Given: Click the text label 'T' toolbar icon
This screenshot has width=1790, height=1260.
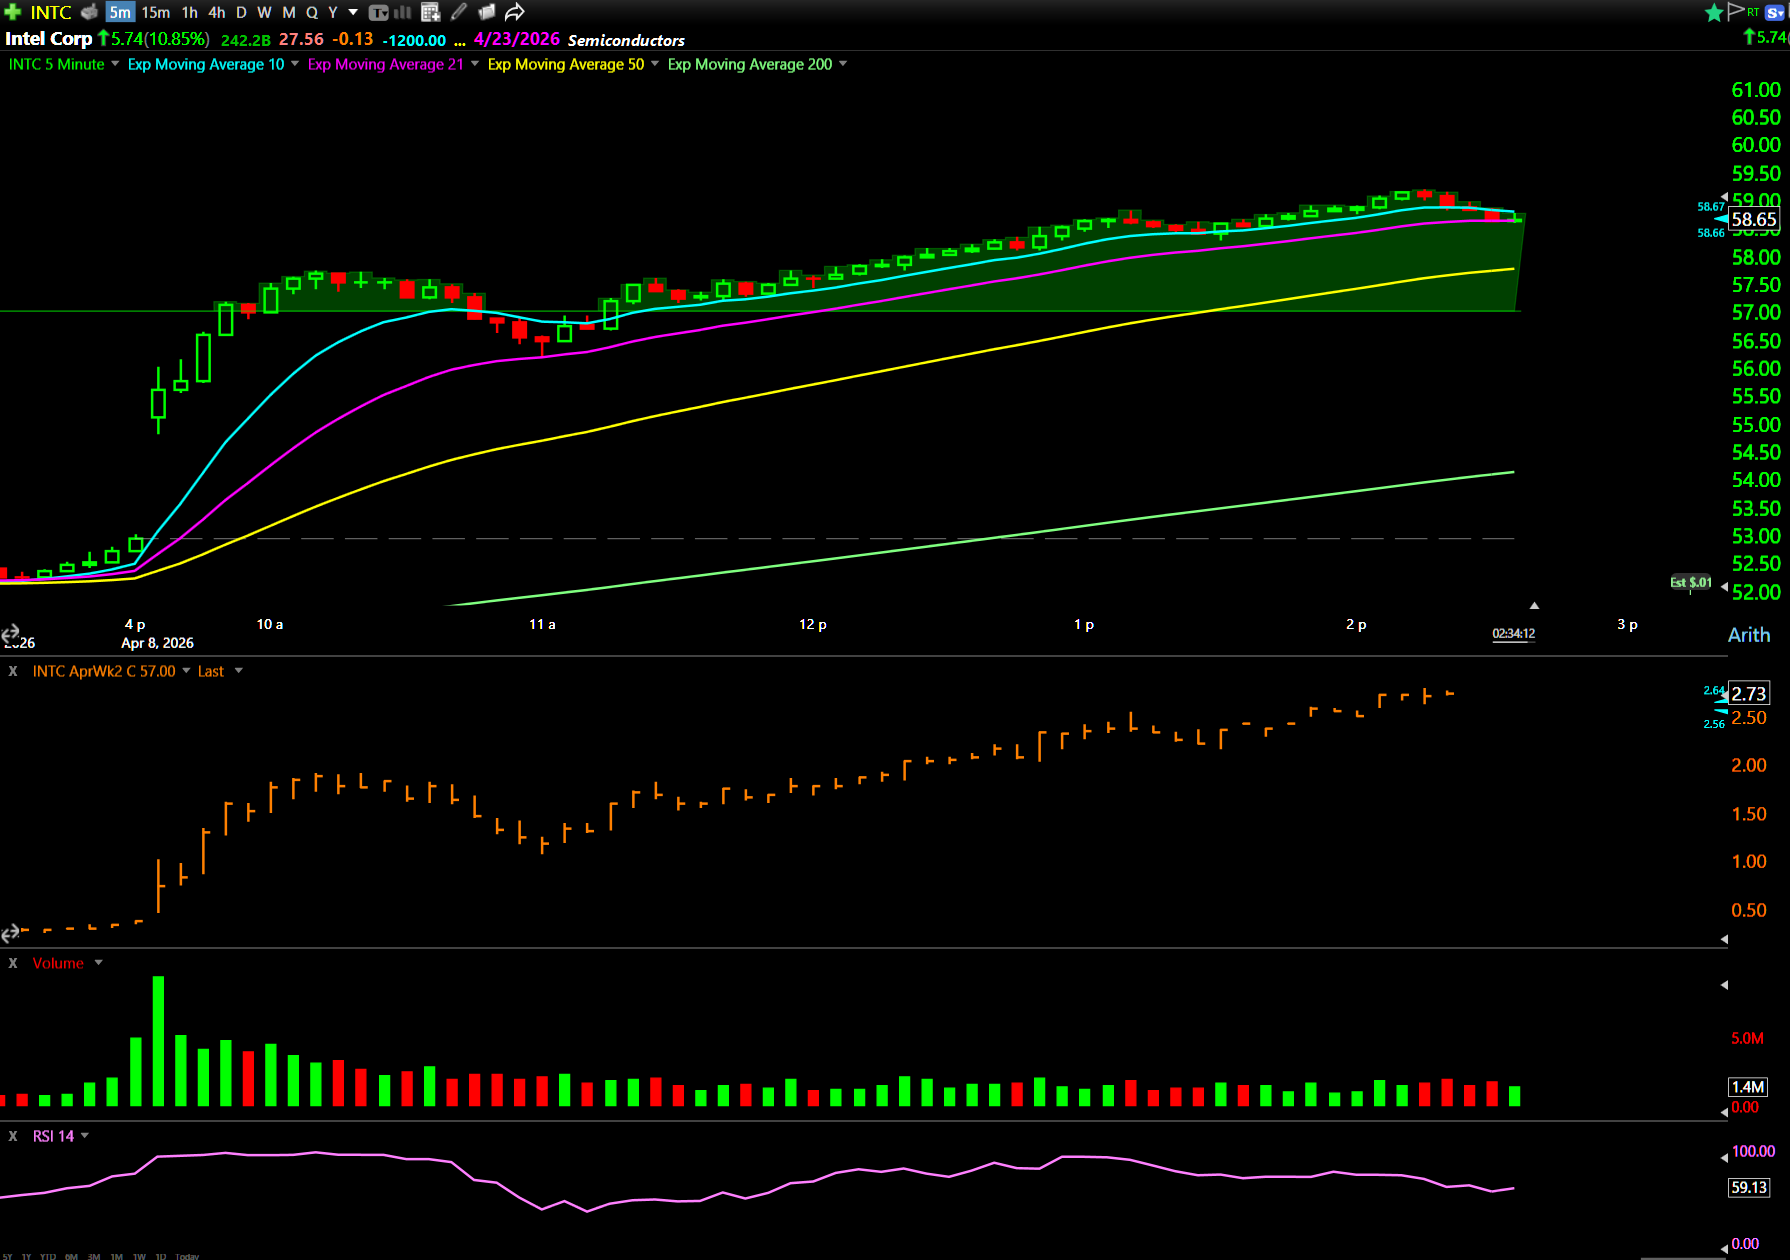Looking at the screenshot, I should (x=378, y=12).
